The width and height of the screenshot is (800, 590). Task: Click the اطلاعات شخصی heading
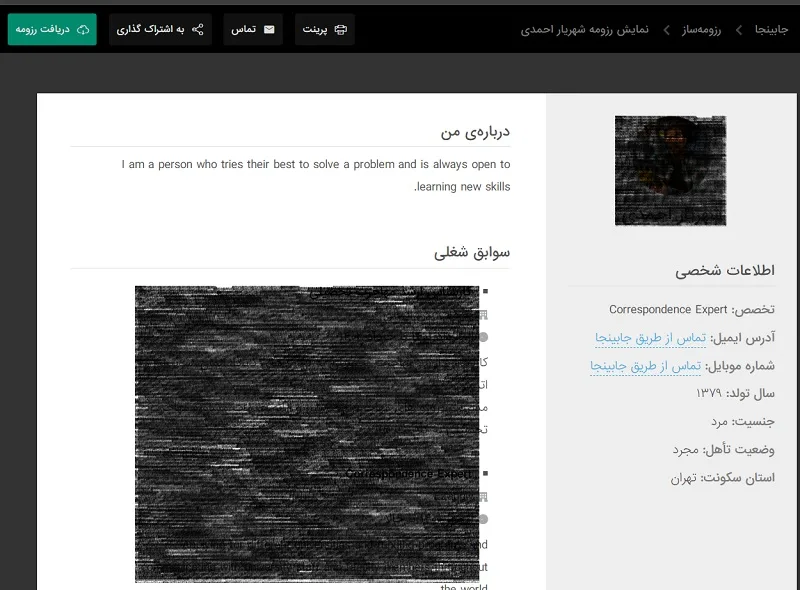tap(725, 271)
